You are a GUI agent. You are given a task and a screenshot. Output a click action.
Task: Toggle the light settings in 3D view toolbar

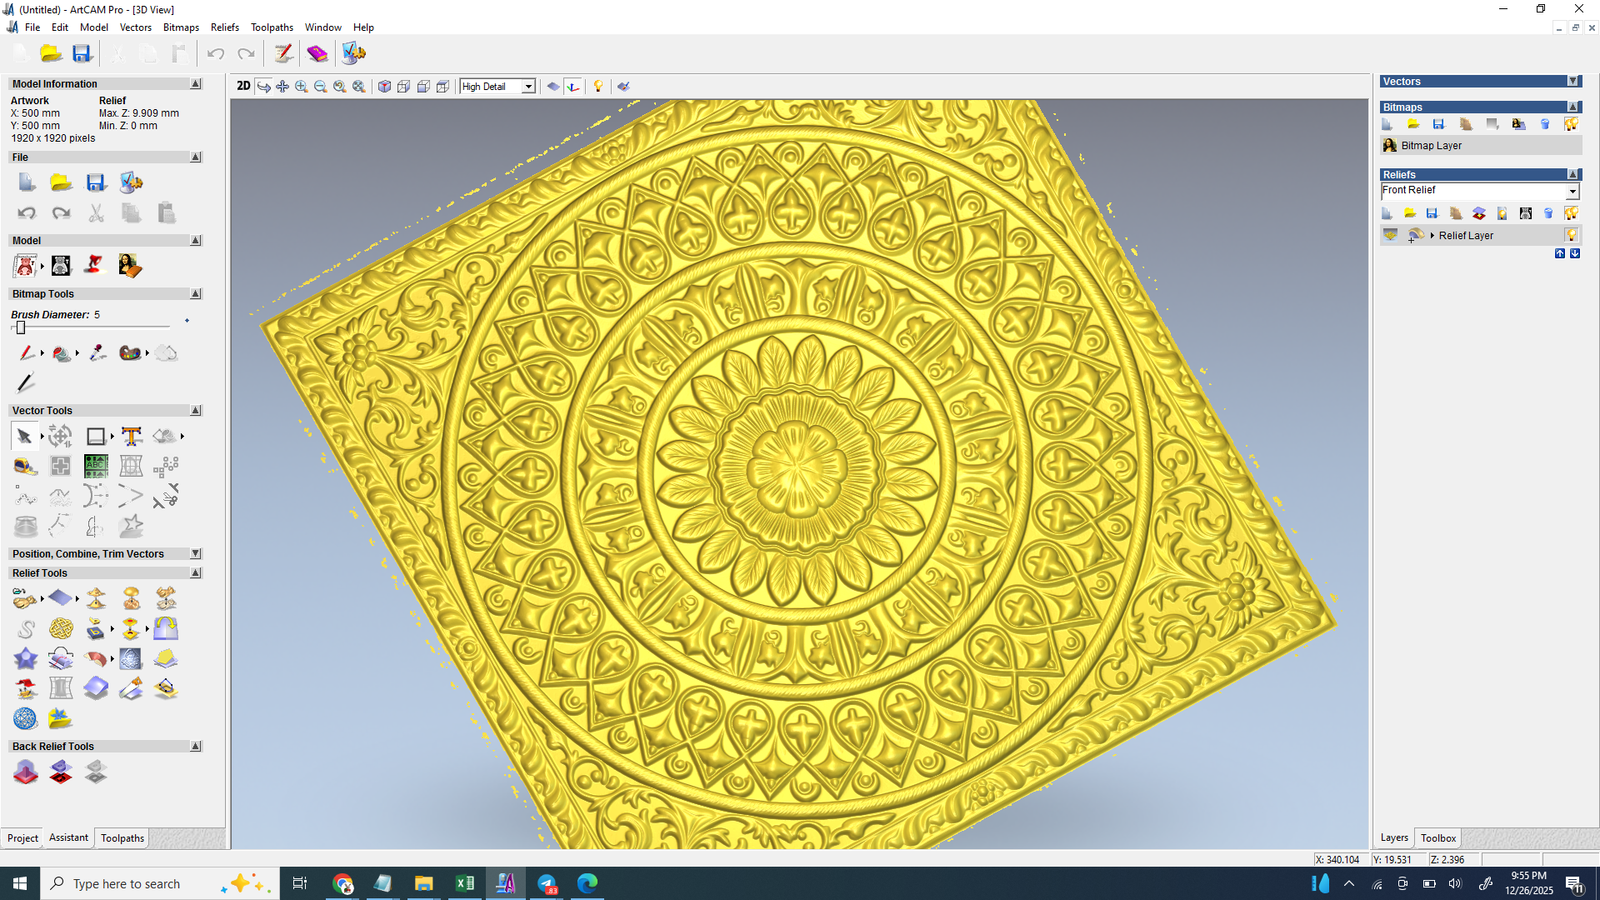coord(597,86)
